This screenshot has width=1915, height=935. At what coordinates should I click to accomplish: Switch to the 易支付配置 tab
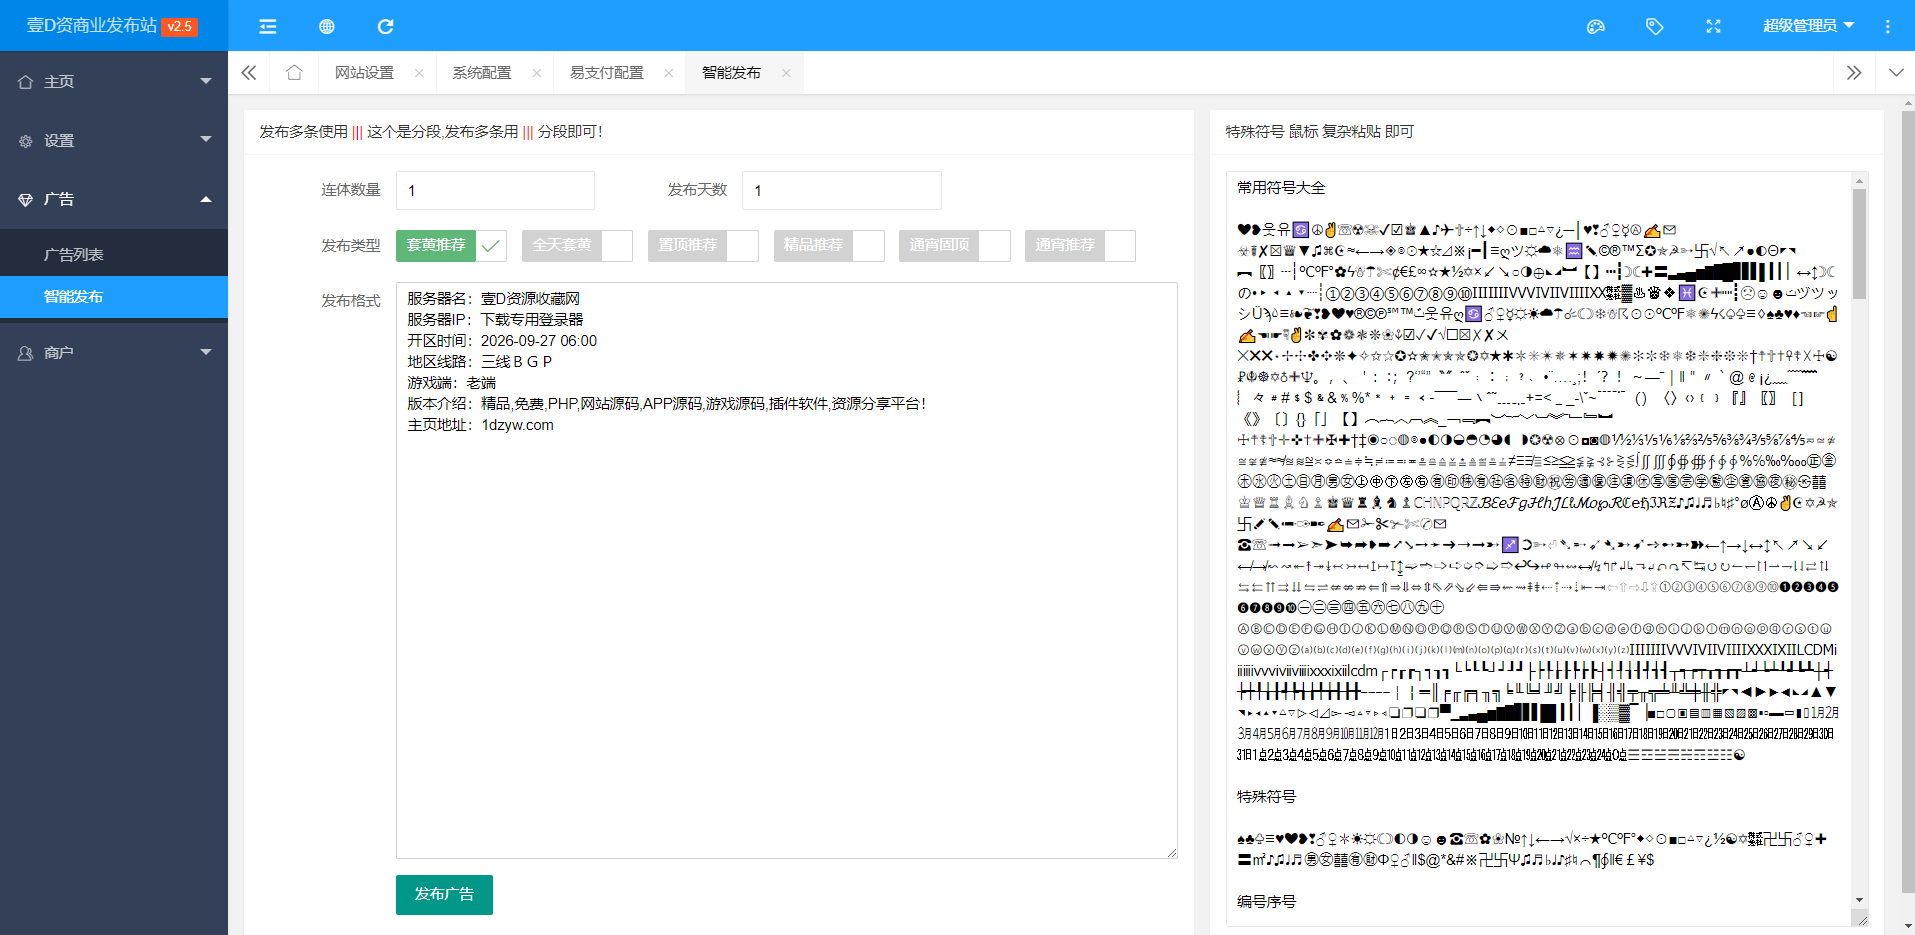[607, 73]
